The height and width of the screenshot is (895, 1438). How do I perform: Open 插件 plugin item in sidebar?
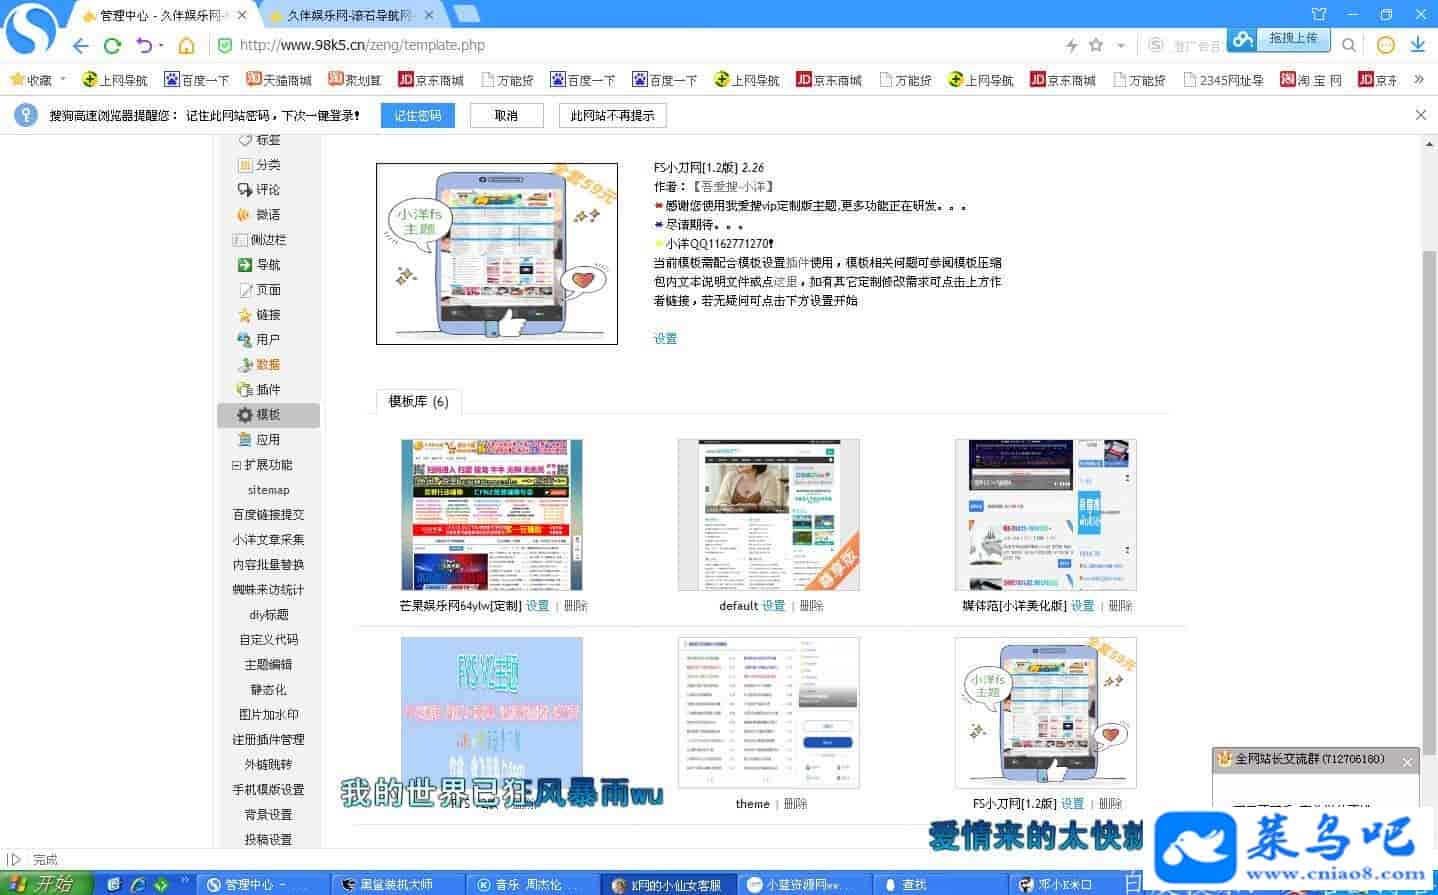[x=268, y=390]
